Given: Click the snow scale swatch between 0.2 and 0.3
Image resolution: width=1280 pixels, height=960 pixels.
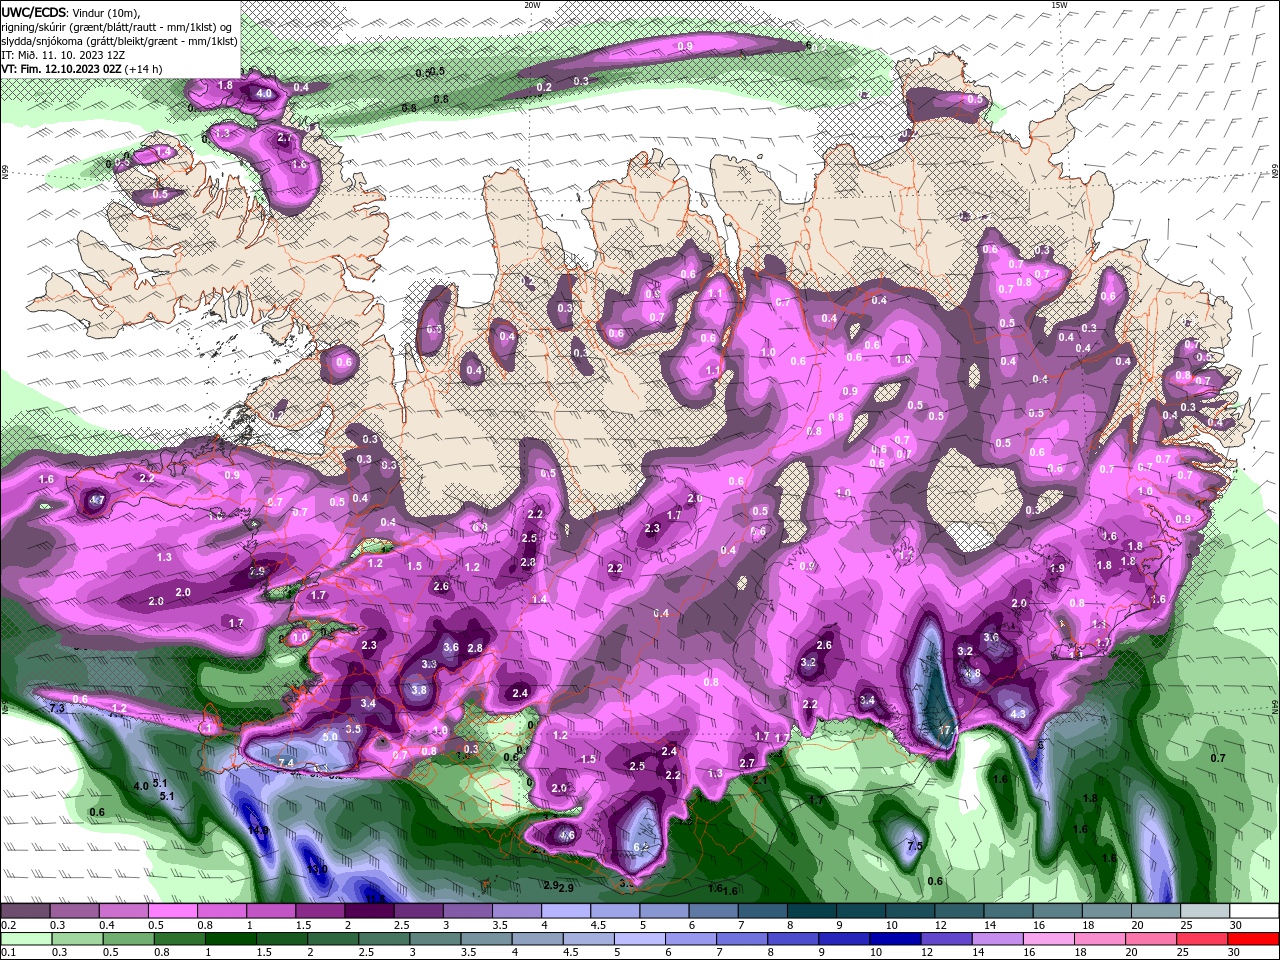Looking at the screenshot, I should click(26, 911).
